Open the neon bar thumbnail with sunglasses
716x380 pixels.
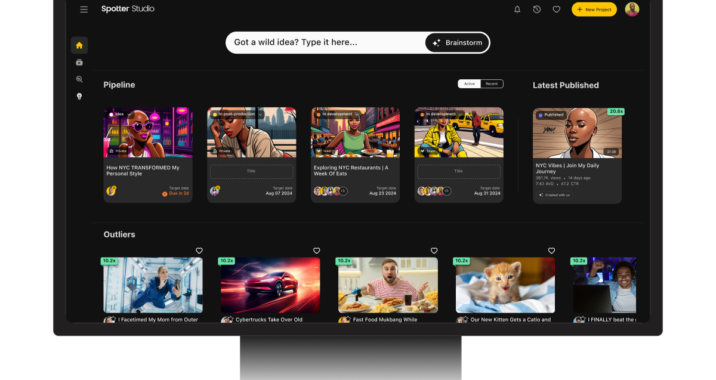(148, 132)
